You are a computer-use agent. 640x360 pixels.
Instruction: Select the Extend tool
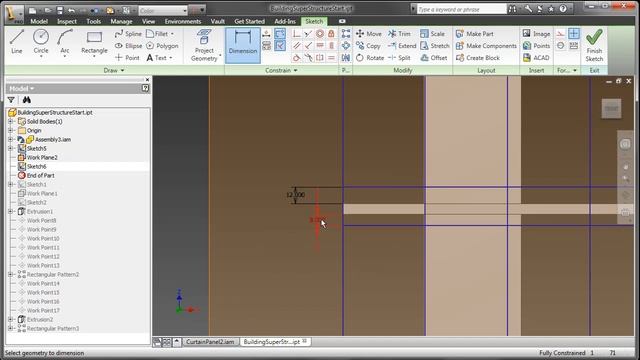(x=402, y=46)
